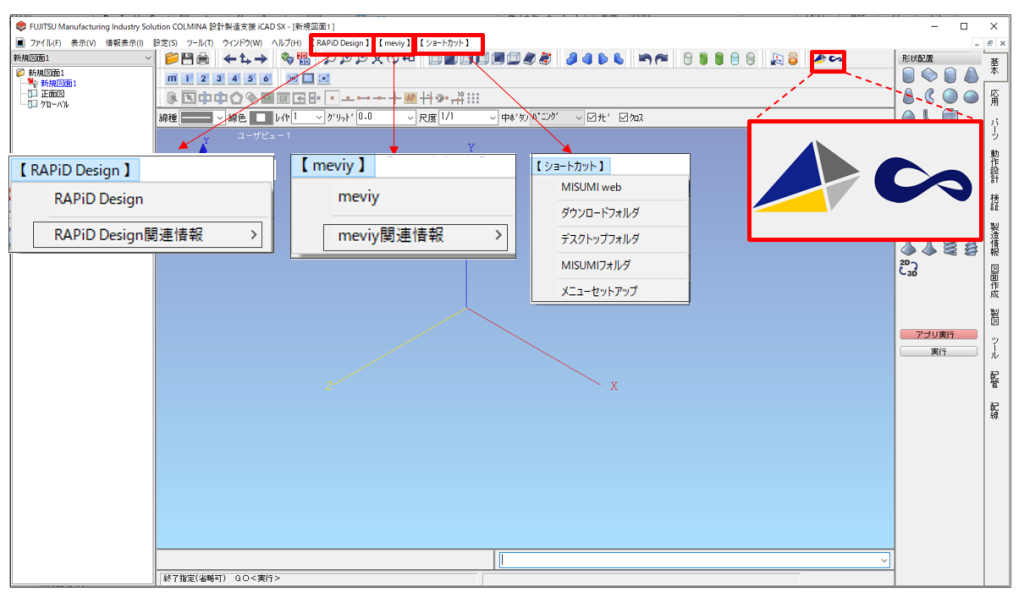The height and width of the screenshot is (597, 1024).
Task: Select the RAPiD Design triangle icon
Action: (x=820, y=60)
